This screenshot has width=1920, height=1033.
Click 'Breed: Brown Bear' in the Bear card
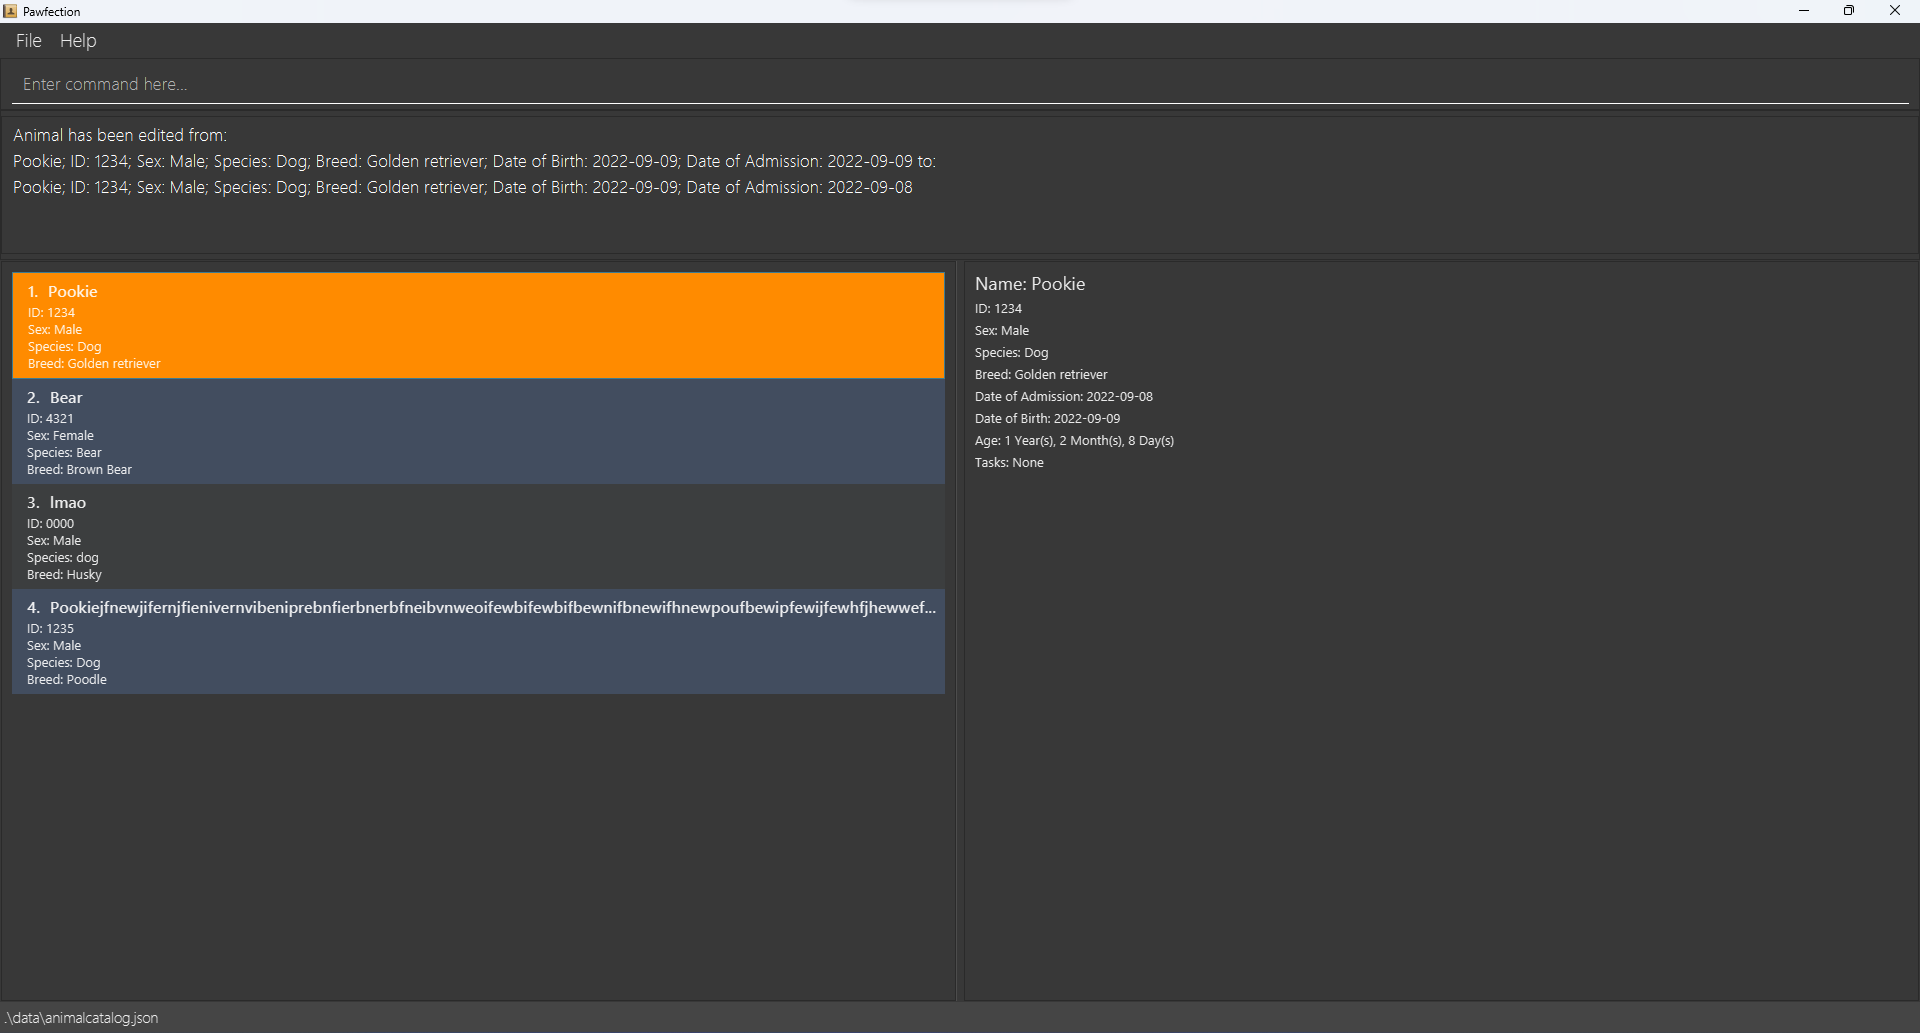(79, 470)
